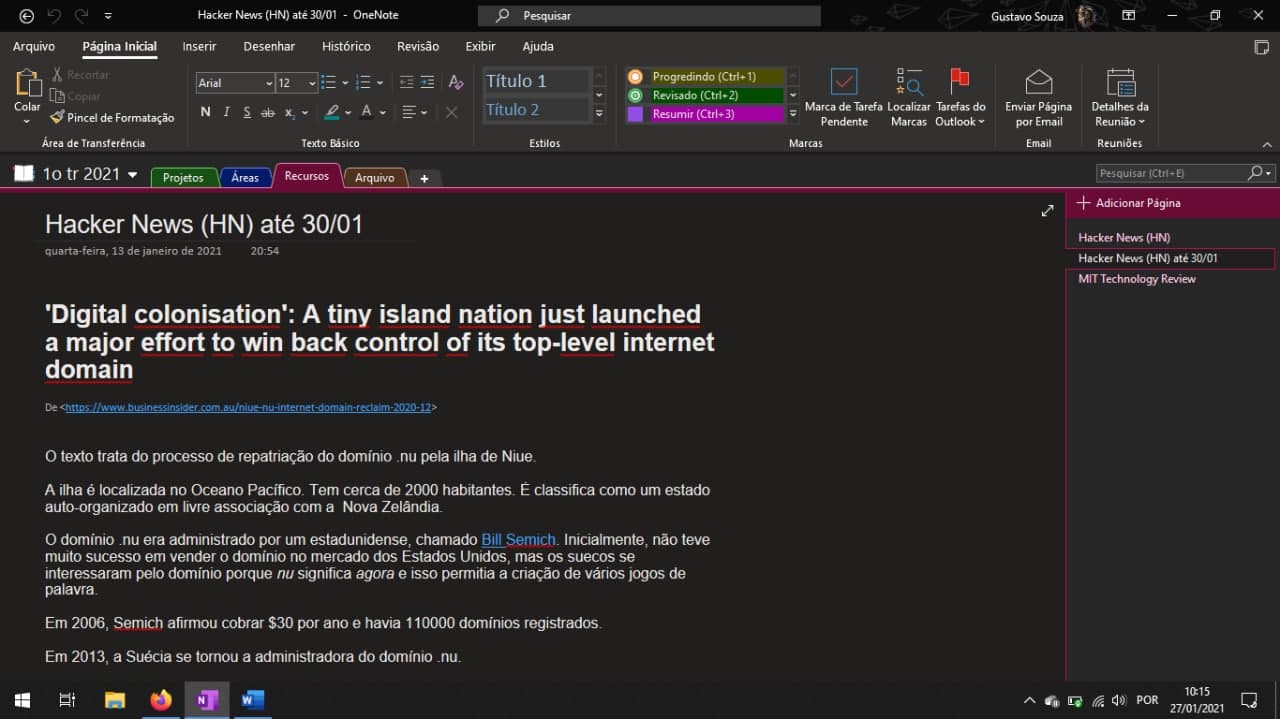
Task: Open the businessinsider.com.au article link
Action: tap(248, 408)
